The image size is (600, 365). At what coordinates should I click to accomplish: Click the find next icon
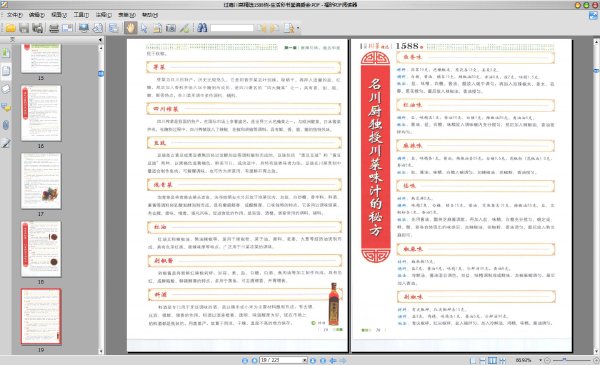[x=275, y=28]
